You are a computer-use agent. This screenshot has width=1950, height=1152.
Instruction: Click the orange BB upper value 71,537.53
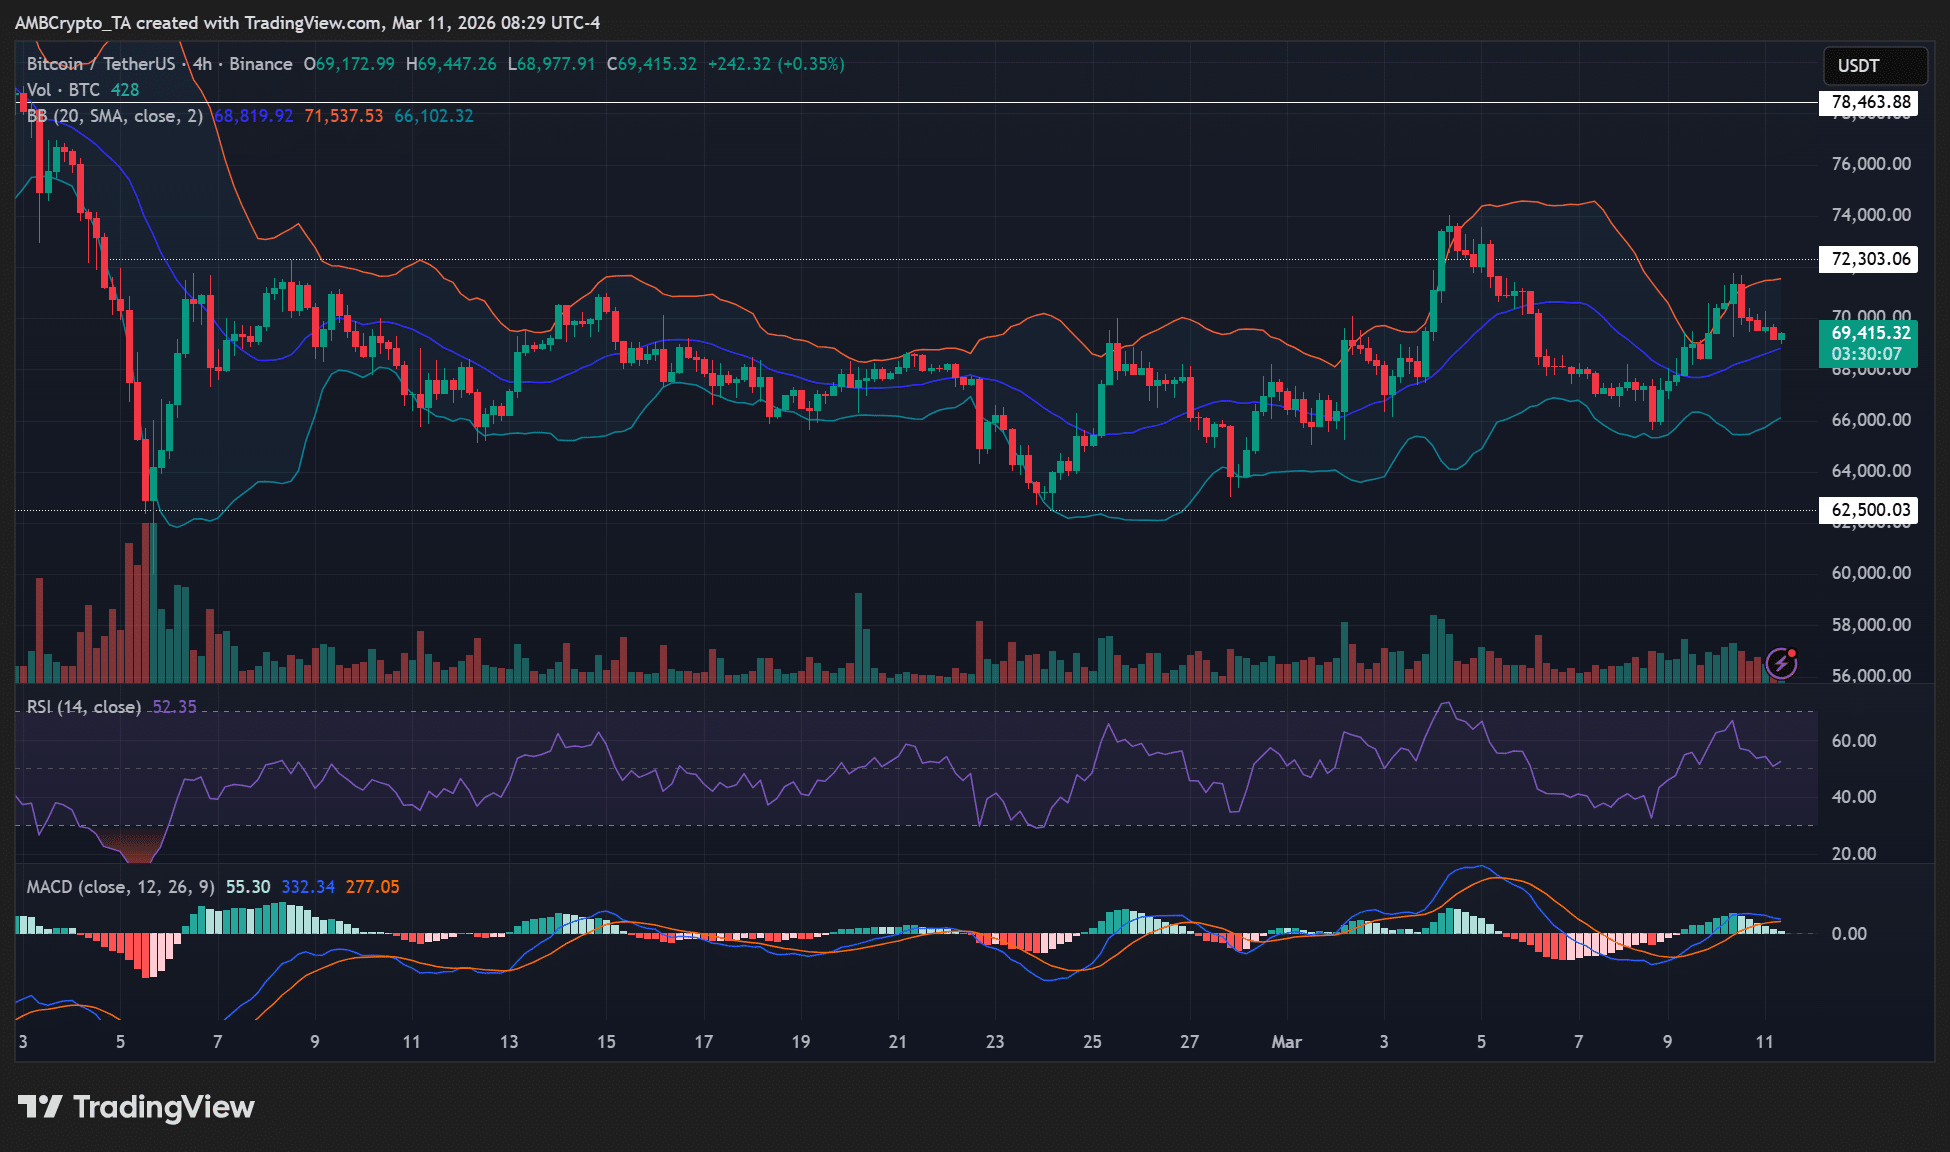343,116
